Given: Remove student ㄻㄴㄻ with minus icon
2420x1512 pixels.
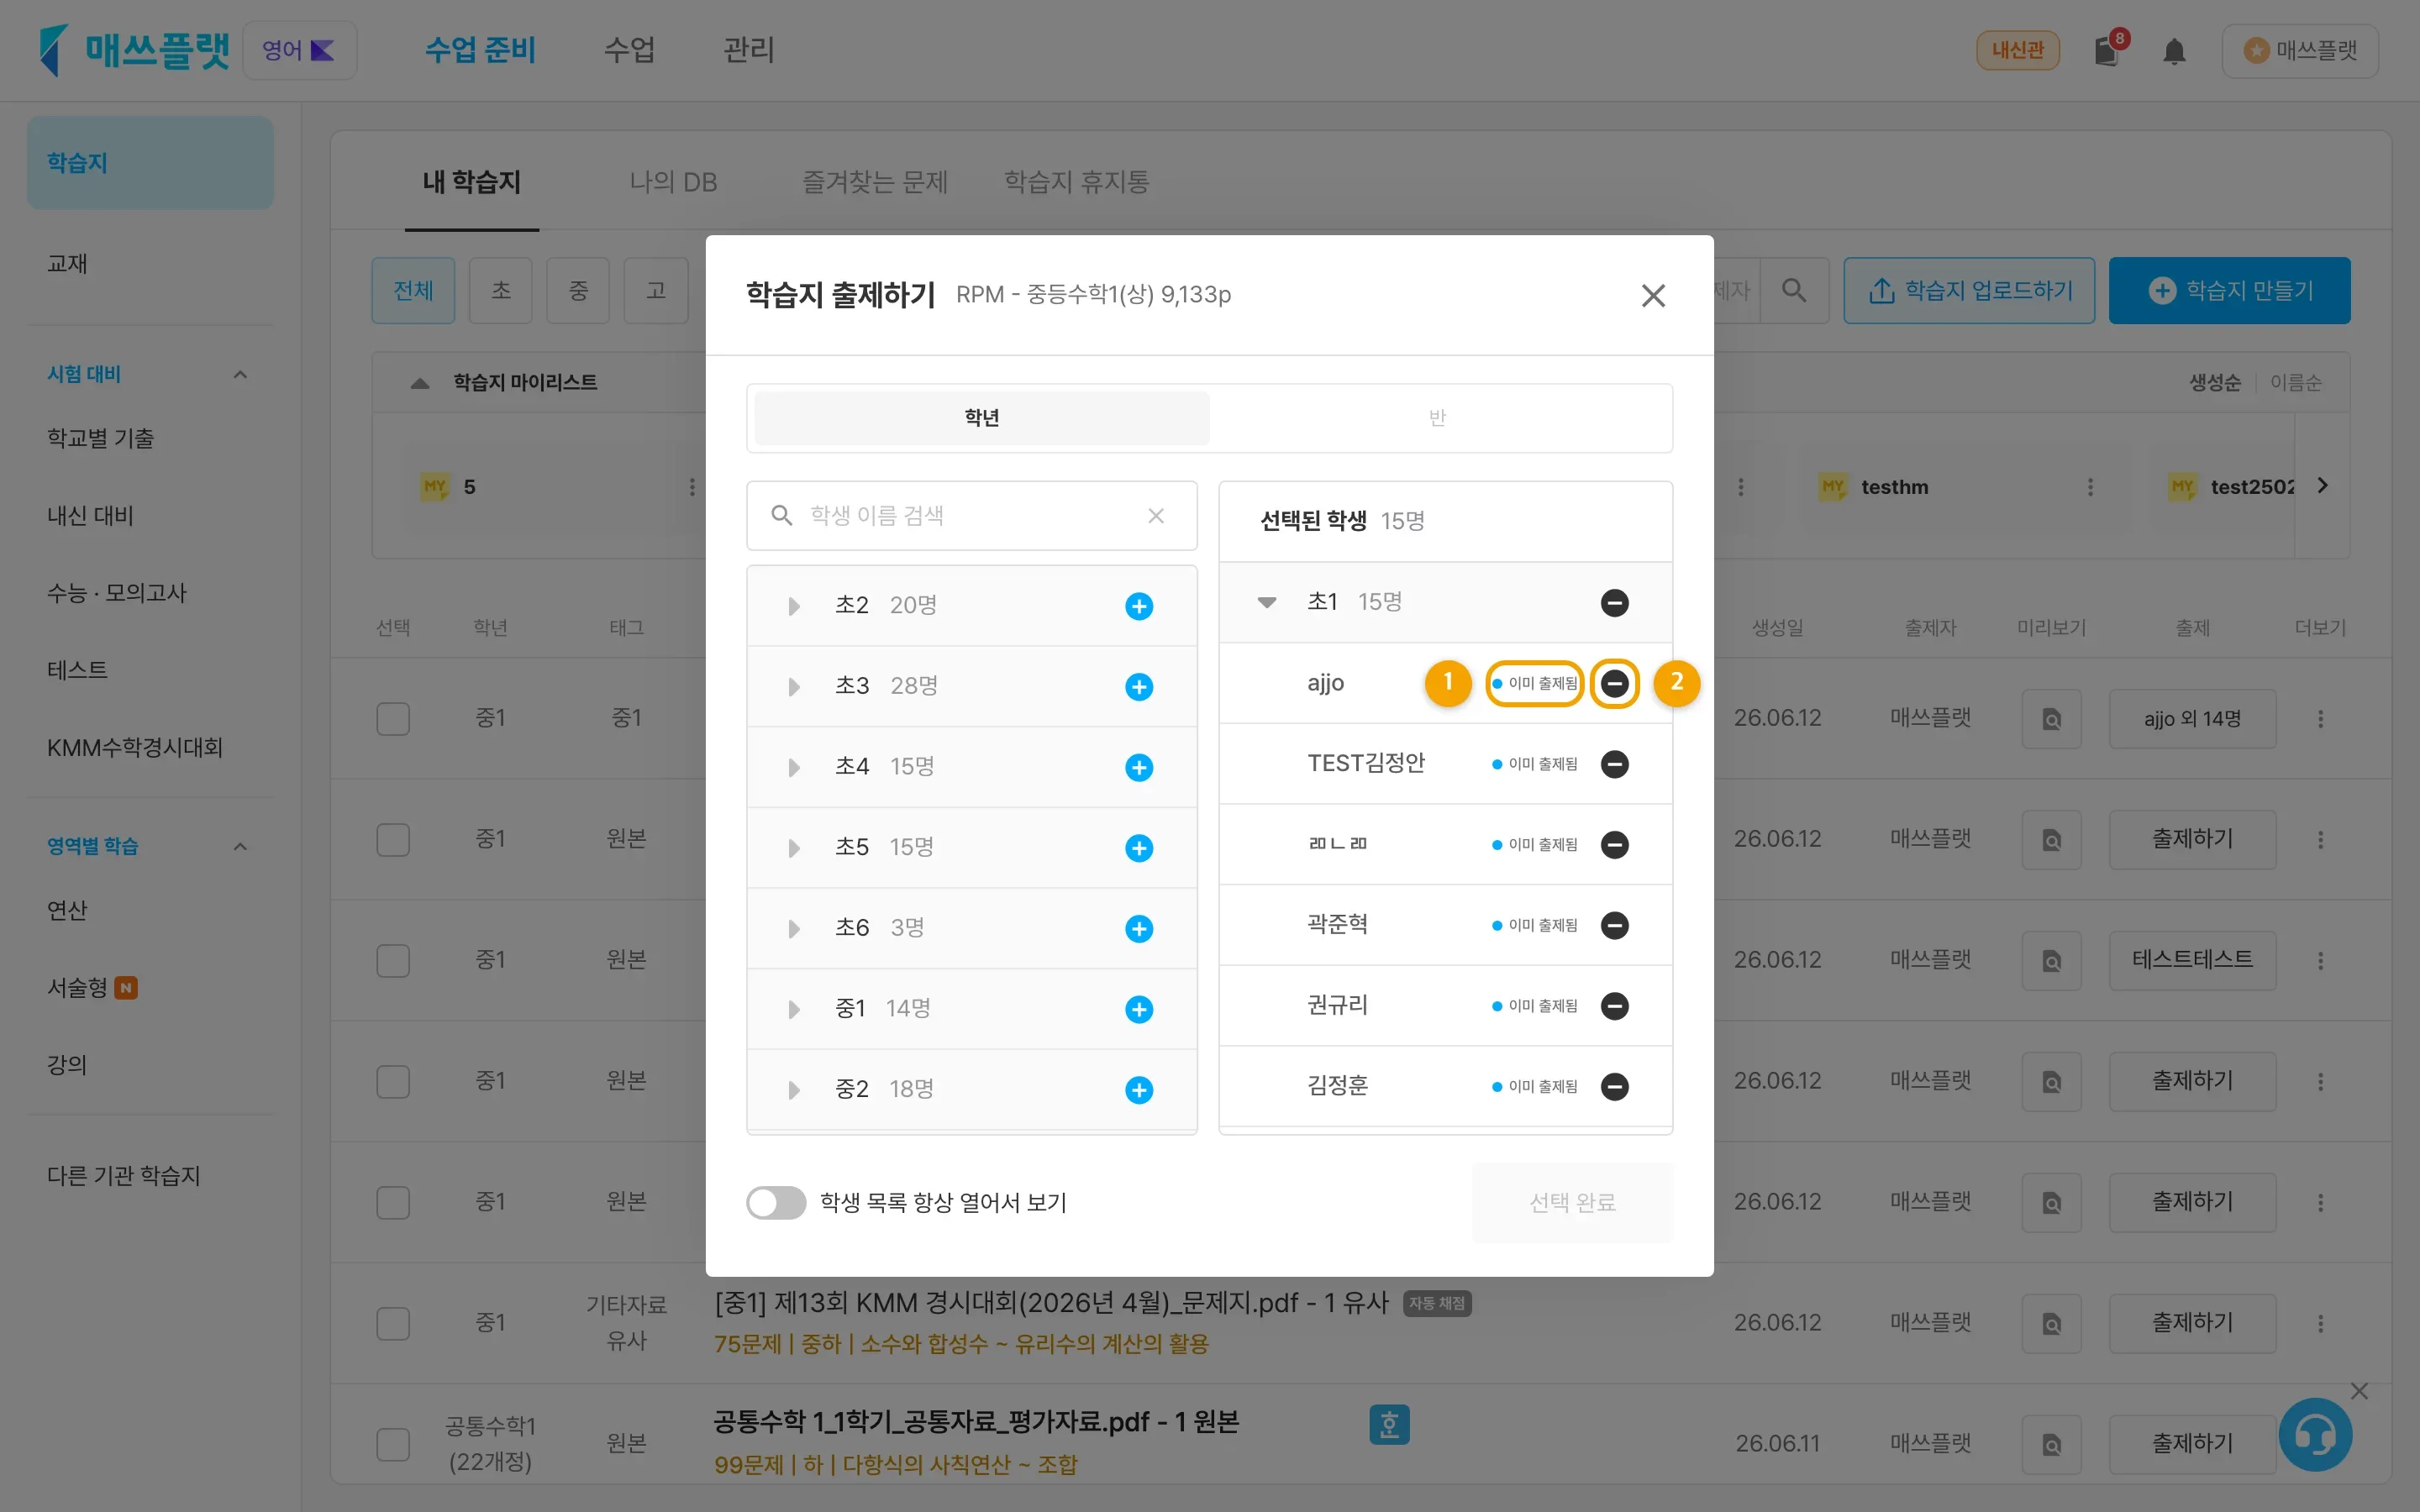Looking at the screenshot, I should (1614, 845).
